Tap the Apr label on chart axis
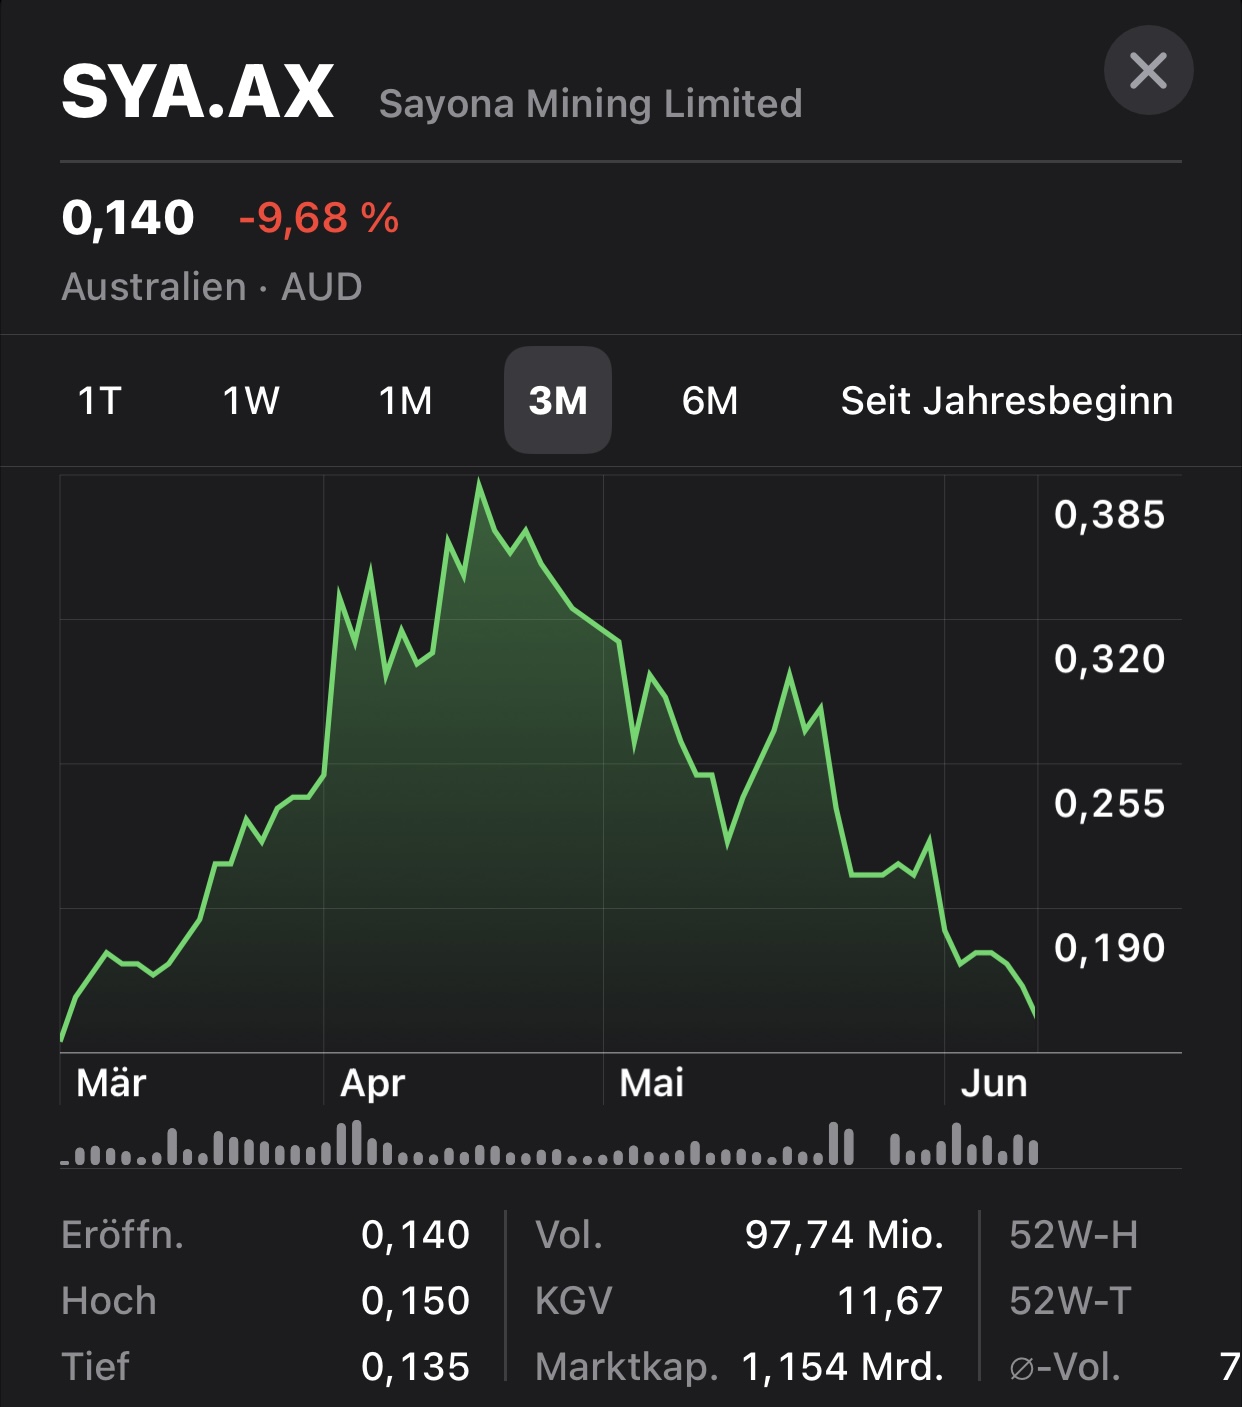The height and width of the screenshot is (1407, 1242). [372, 1083]
